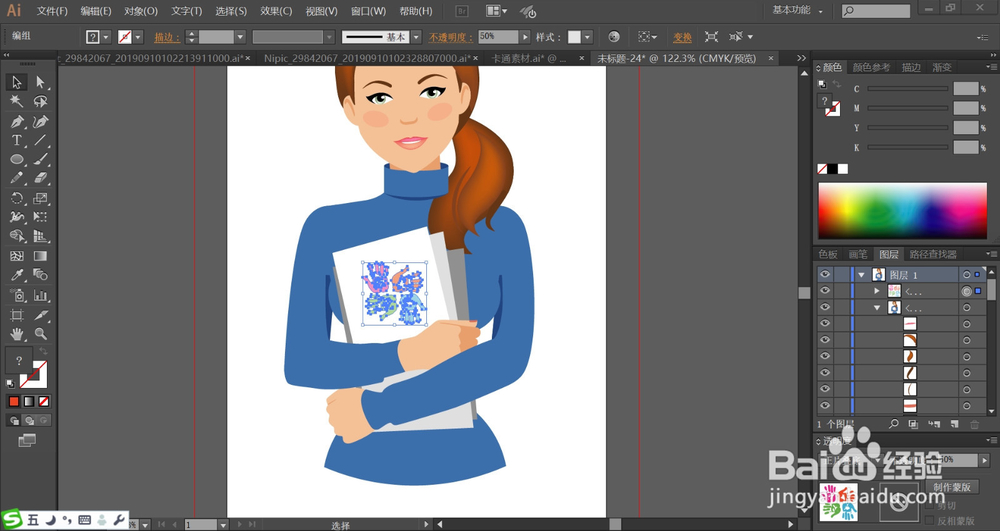1000x531 pixels.
Task: Open the 效果(C) menu
Action: [x=276, y=11]
